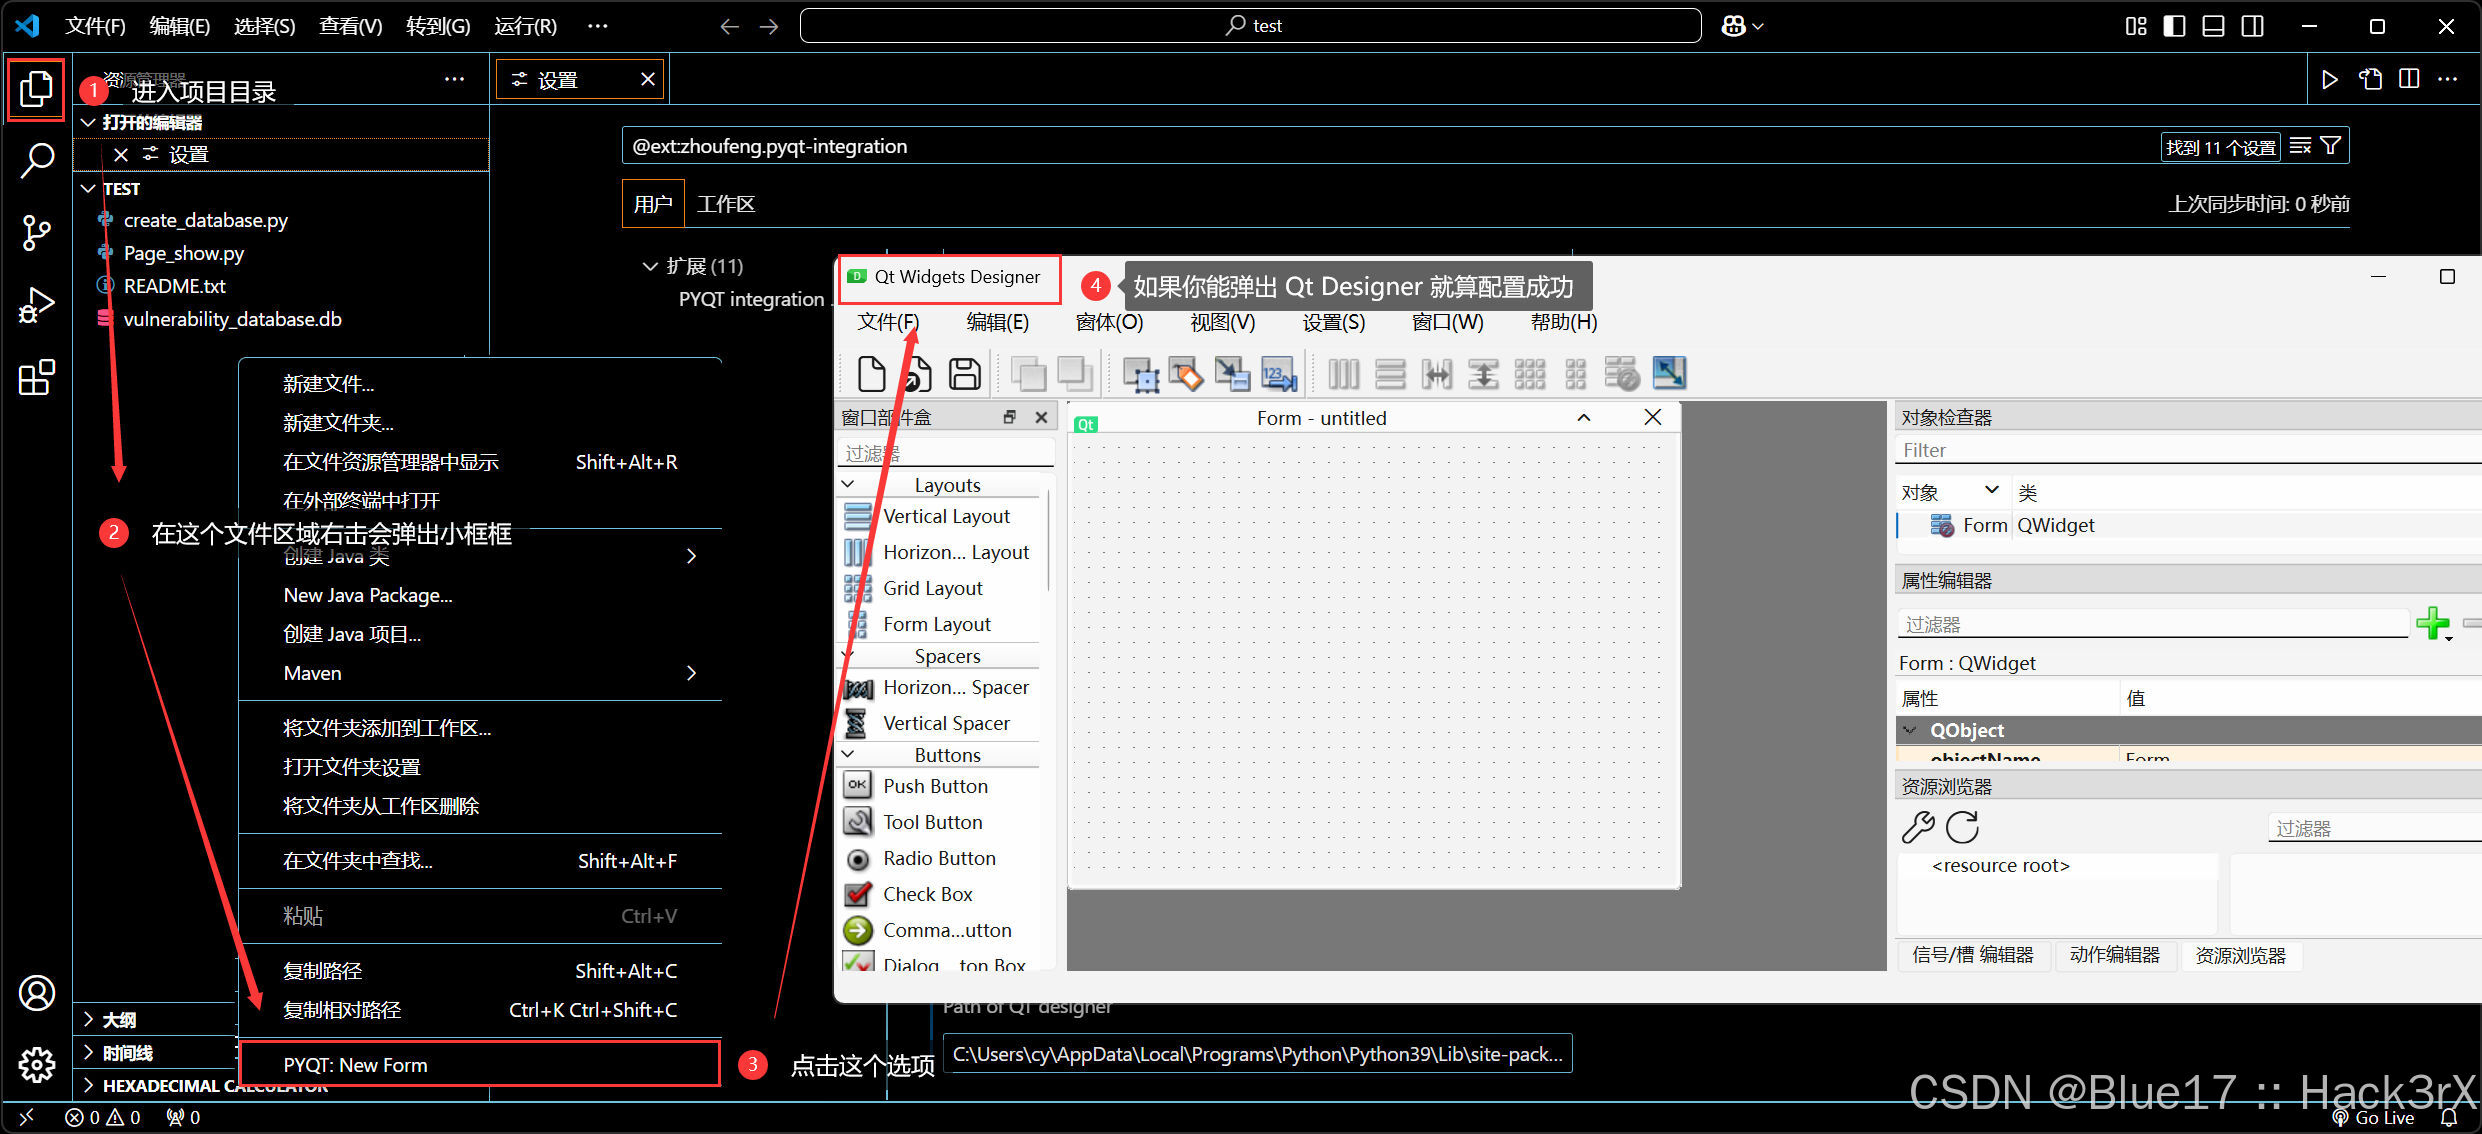Open Source Control in the activity bar
This screenshot has height=1134, width=2482.
click(x=36, y=232)
